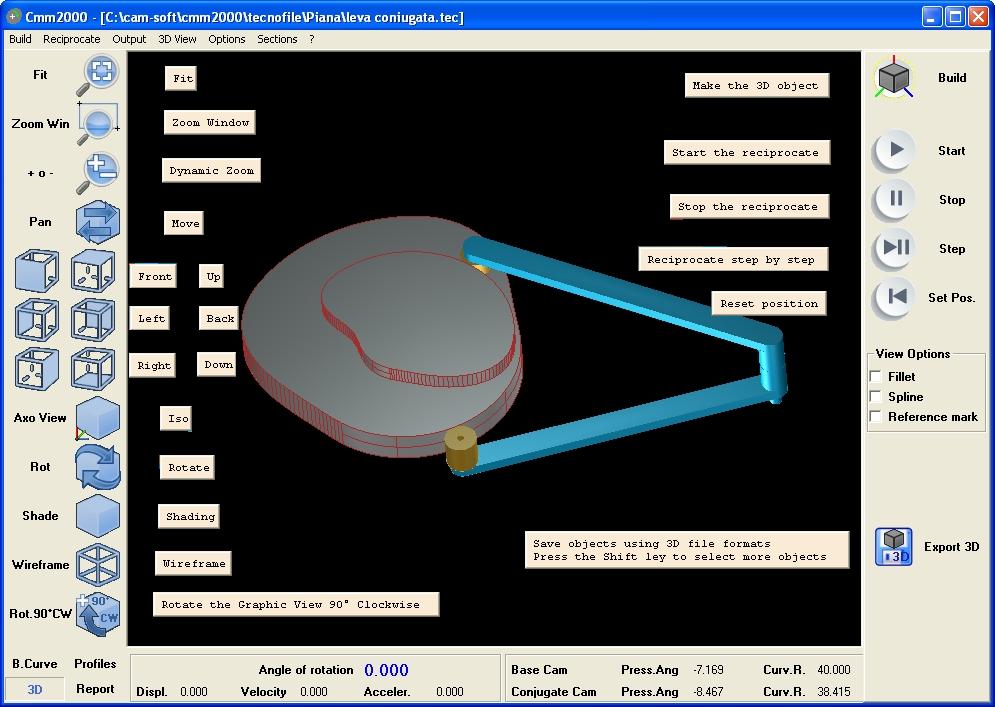995x707 pixels.
Task: Reset with the Set Pos. icon
Action: tap(894, 297)
